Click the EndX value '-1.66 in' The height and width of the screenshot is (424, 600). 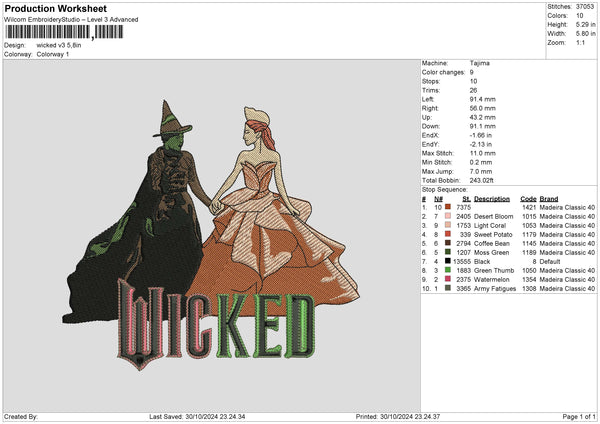click(481, 135)
